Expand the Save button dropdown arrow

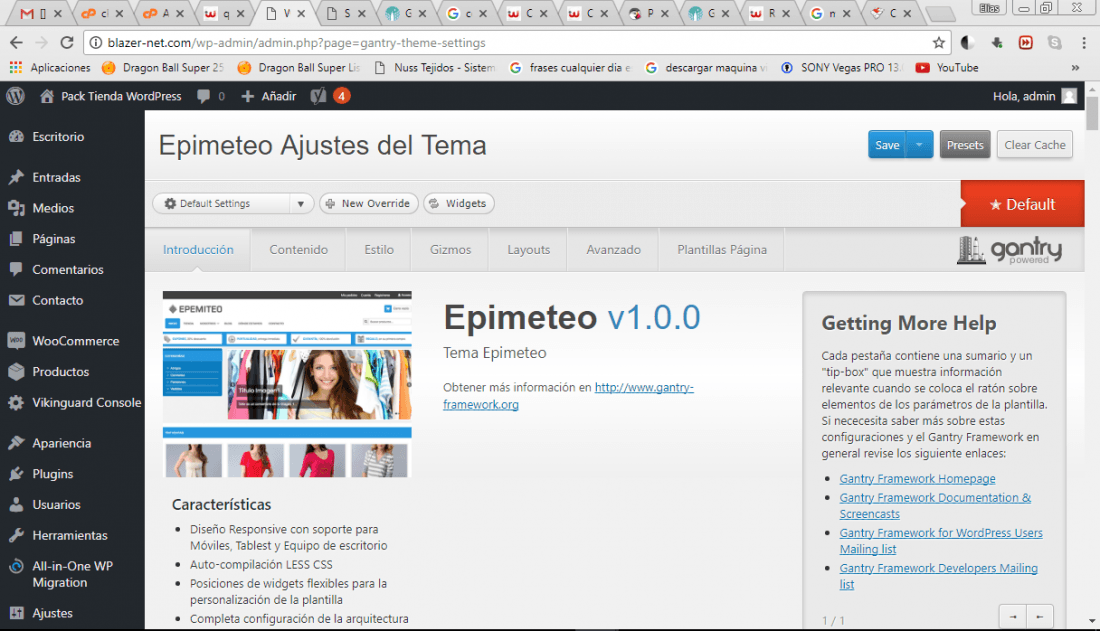coord(919,145)
